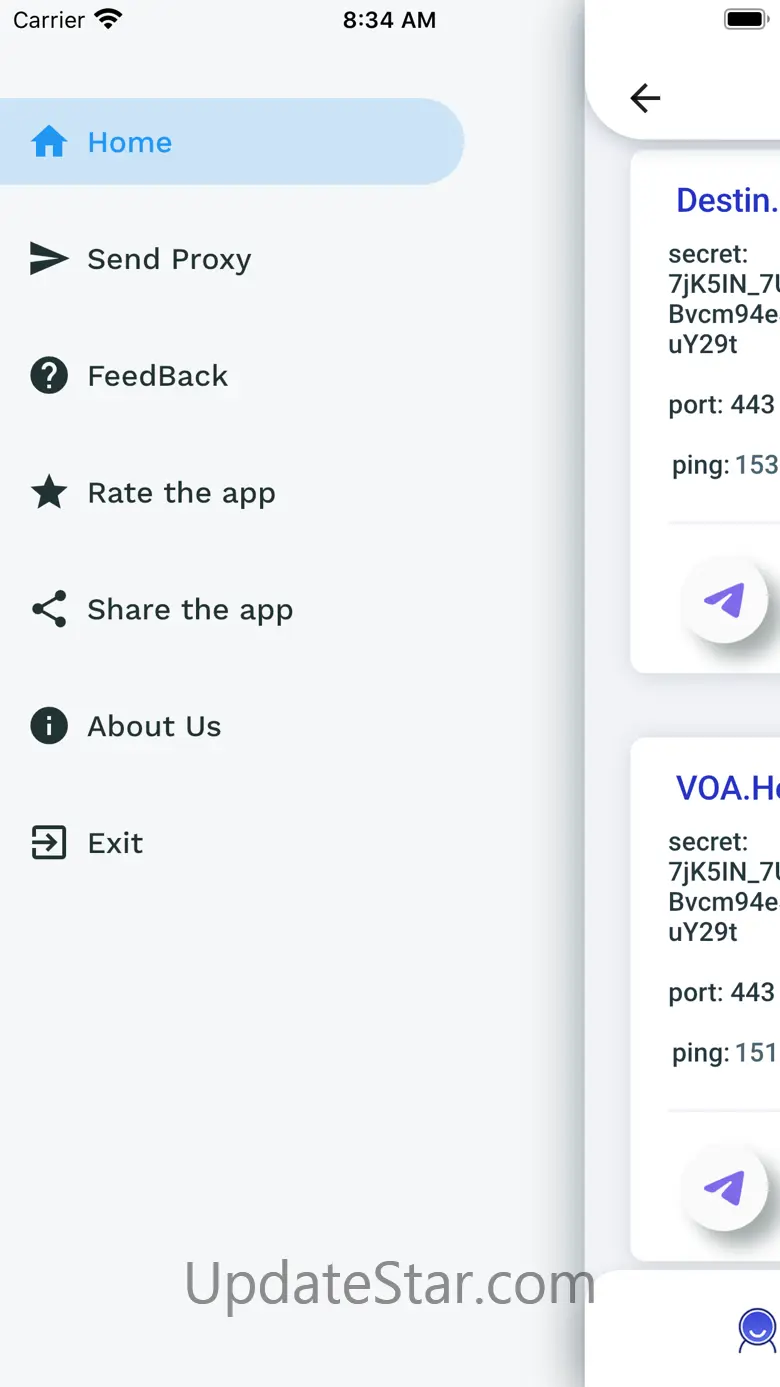Click the Share the app icon
780x1387 pixels.
click(x=49, y=609)
